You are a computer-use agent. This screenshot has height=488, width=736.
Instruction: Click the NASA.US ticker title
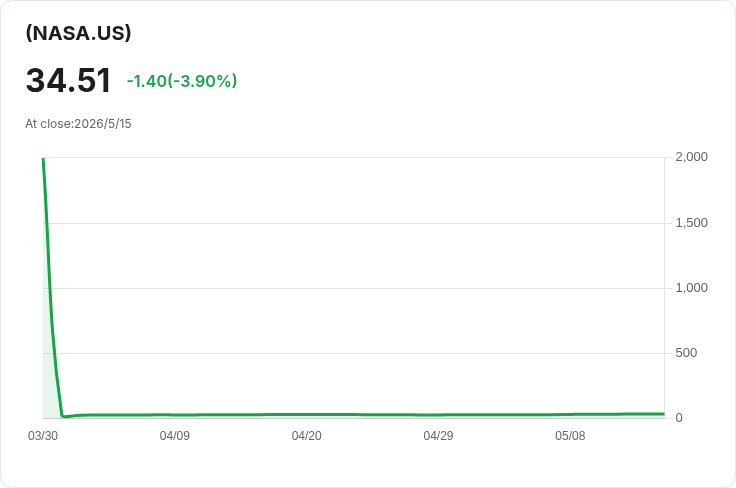(78, 33)
